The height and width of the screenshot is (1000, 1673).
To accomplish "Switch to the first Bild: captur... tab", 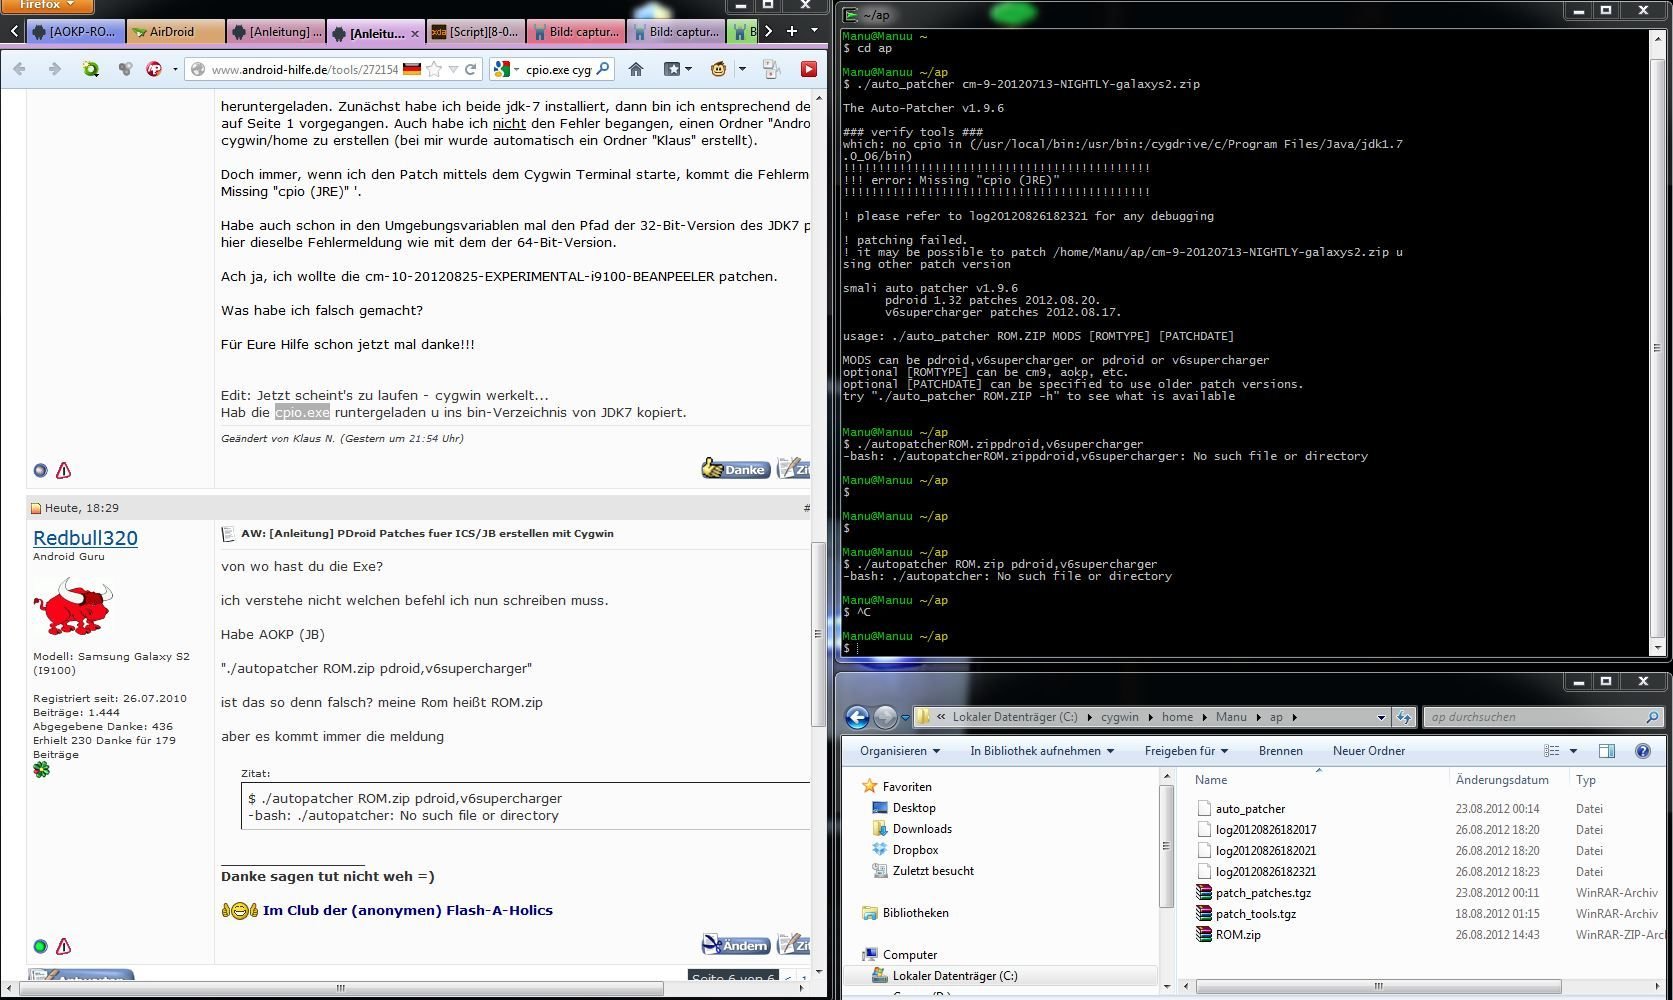I will click(x=575, y=32).
